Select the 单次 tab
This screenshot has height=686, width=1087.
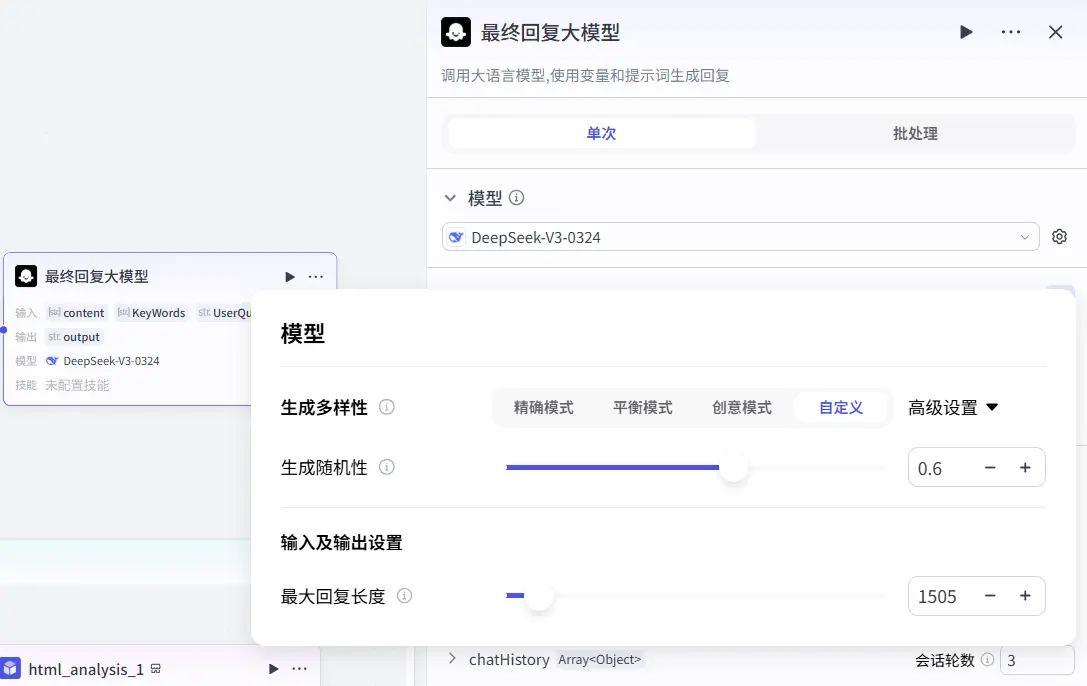(x=600, y=132)
